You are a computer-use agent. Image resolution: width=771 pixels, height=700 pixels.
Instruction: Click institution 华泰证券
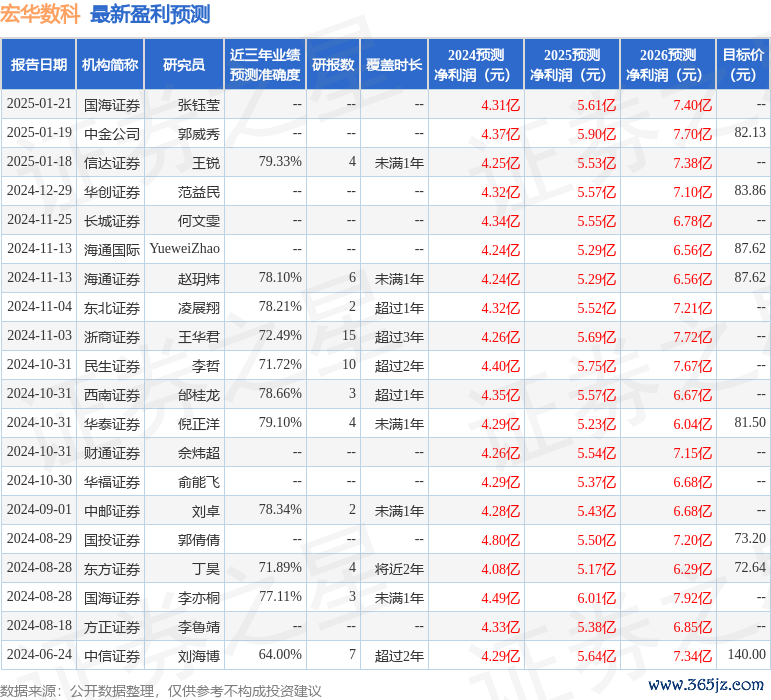click(112, 424)
